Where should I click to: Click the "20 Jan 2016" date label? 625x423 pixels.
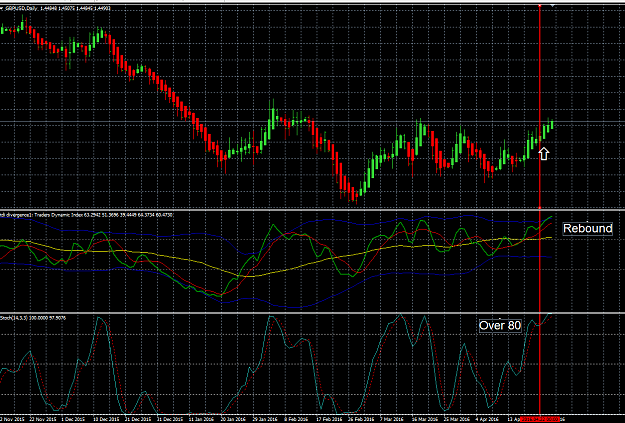tap(233, 419)
